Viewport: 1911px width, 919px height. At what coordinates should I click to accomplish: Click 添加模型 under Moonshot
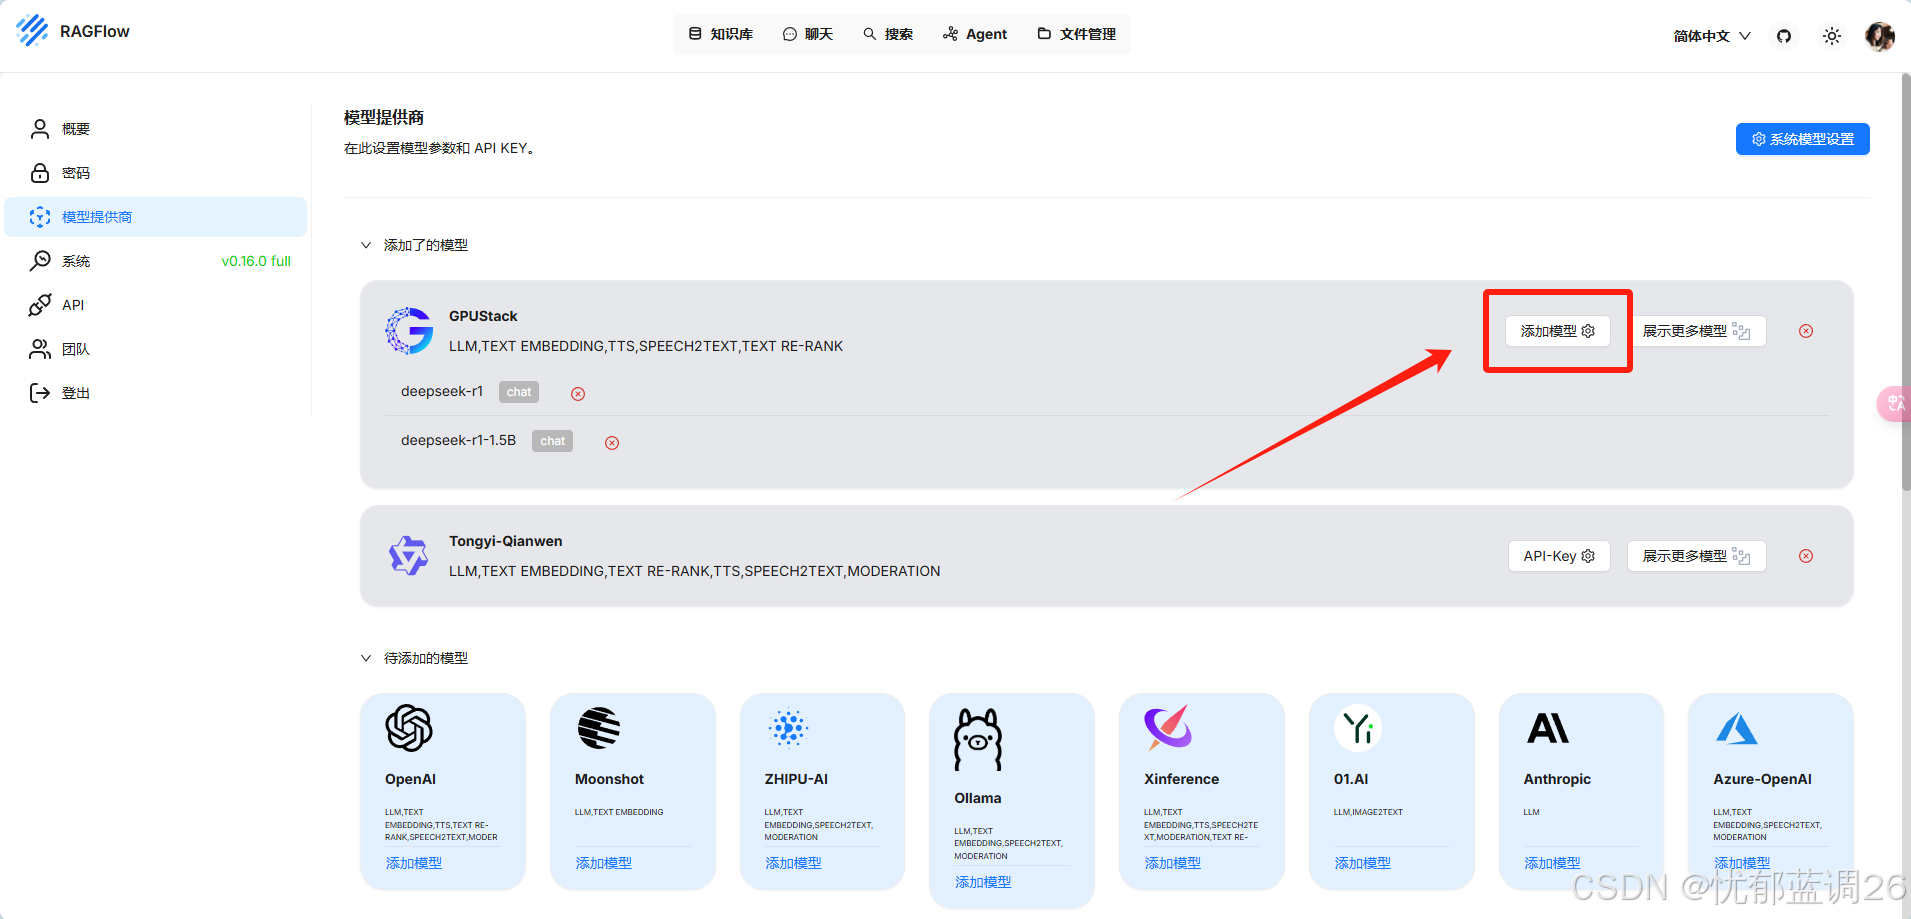[x=604, y=863]
